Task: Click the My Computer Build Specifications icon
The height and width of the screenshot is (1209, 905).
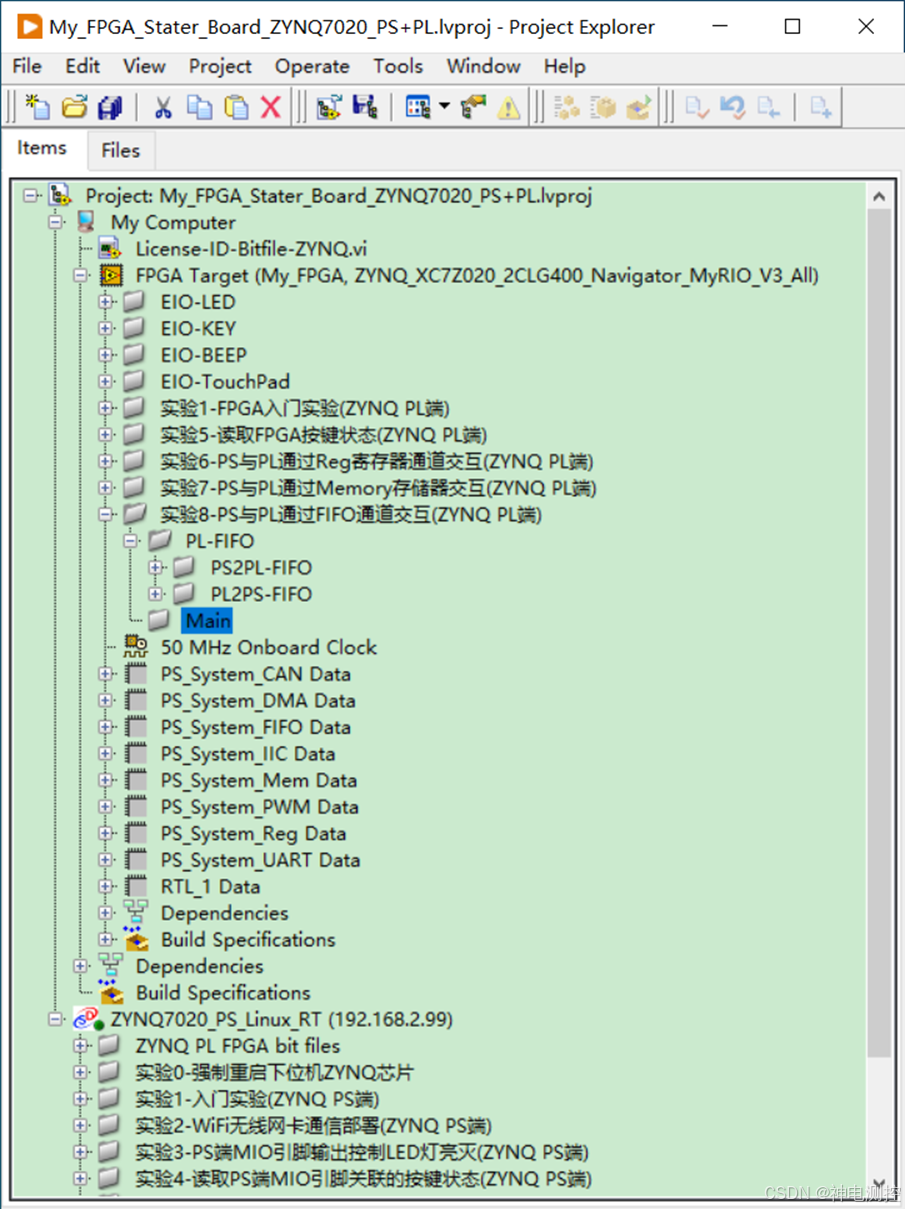Action: click(x=111, y=992)
